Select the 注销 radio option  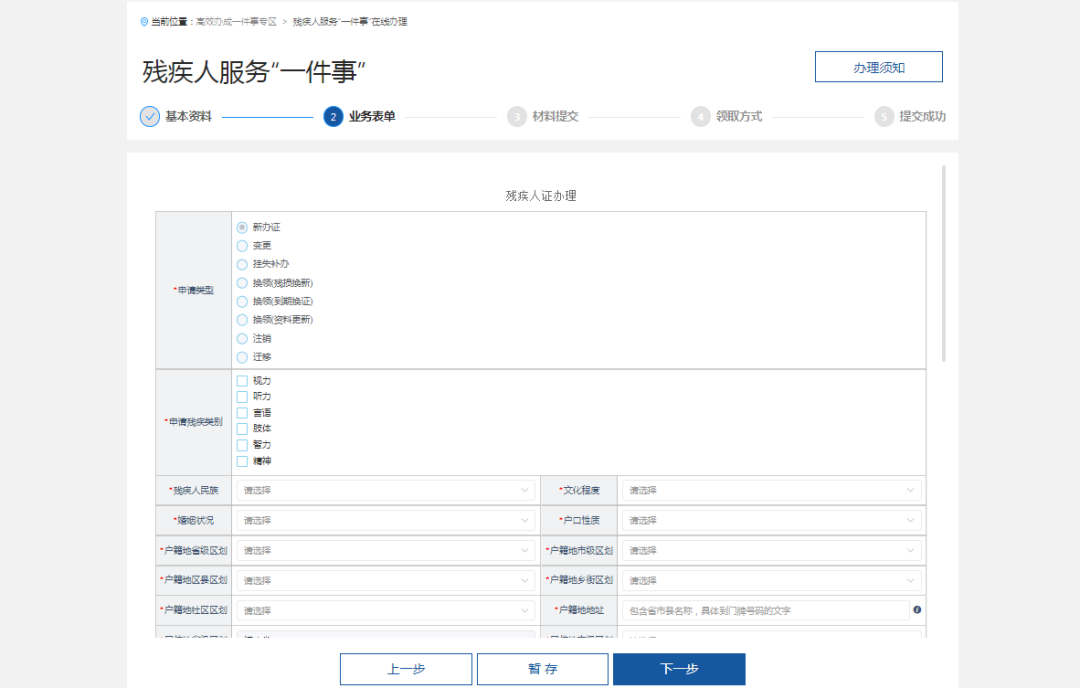coord(242,339)
